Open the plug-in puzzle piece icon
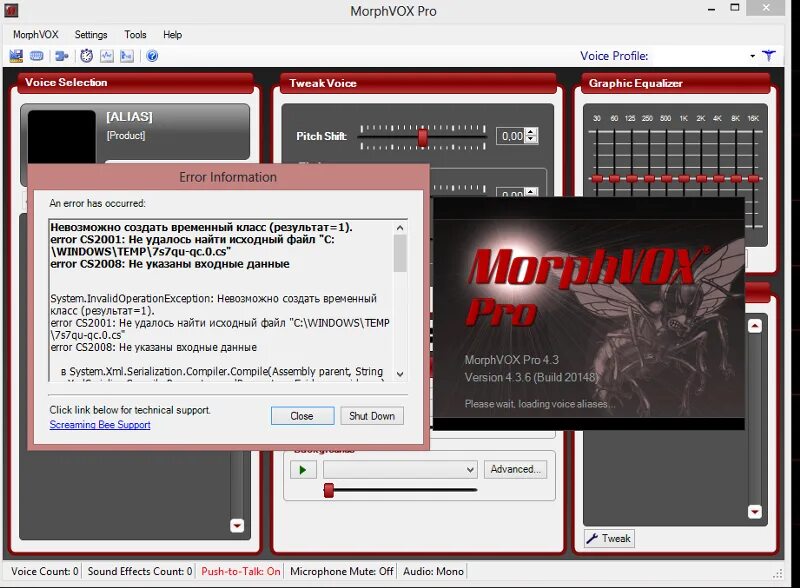This screenshot has height=588, width=800. (62, 56)
